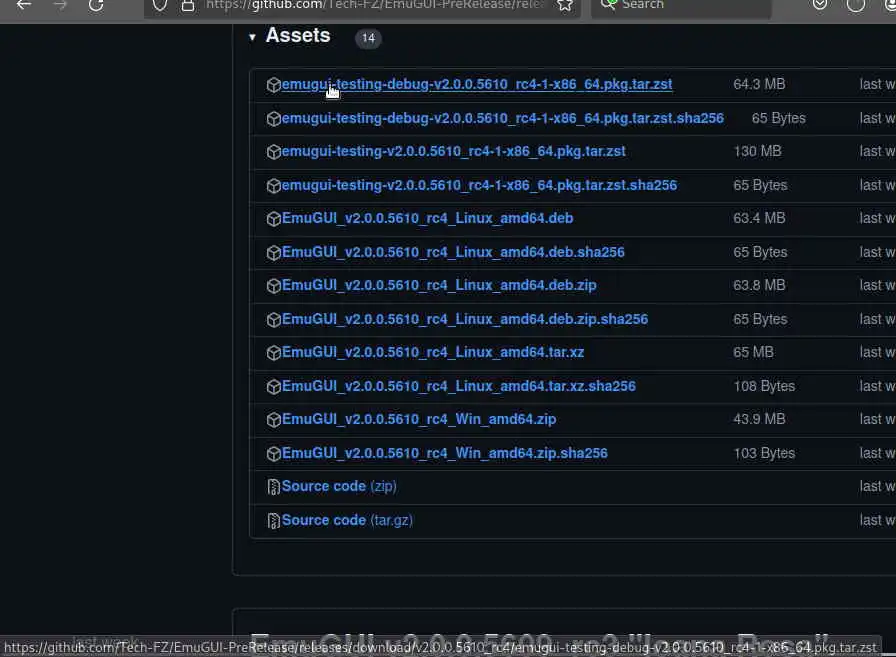
Task: Download Source code (tar.gz)
Action: (347, 520)
